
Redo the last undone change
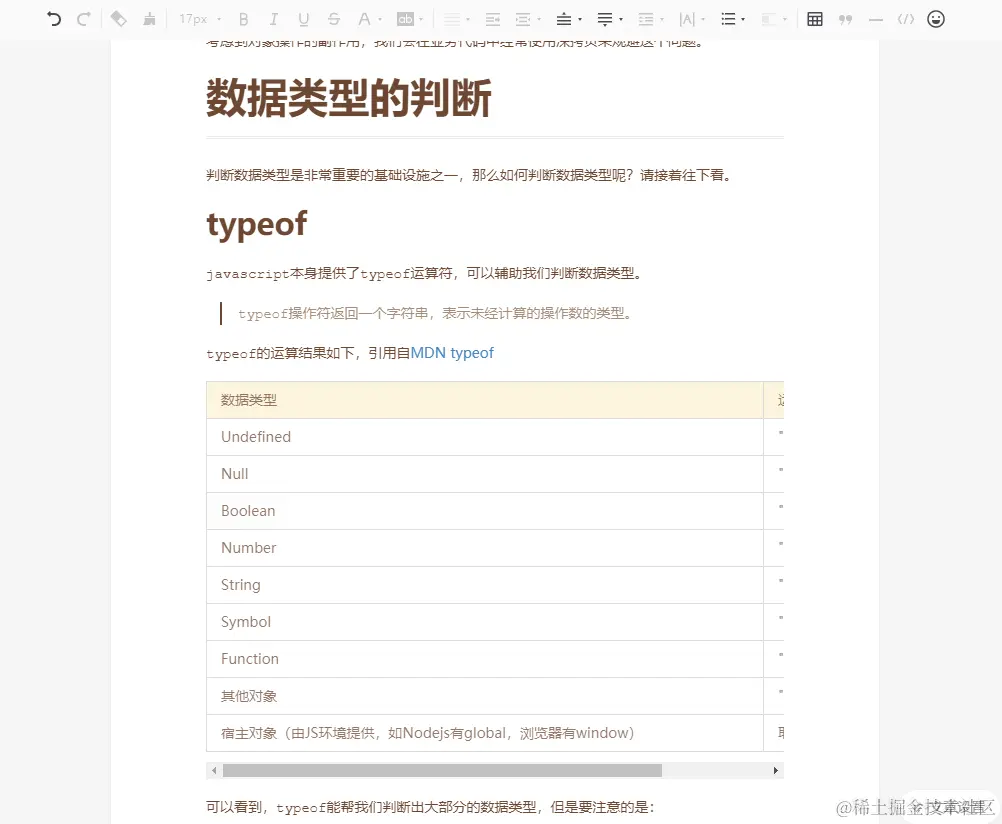[83, 18]
